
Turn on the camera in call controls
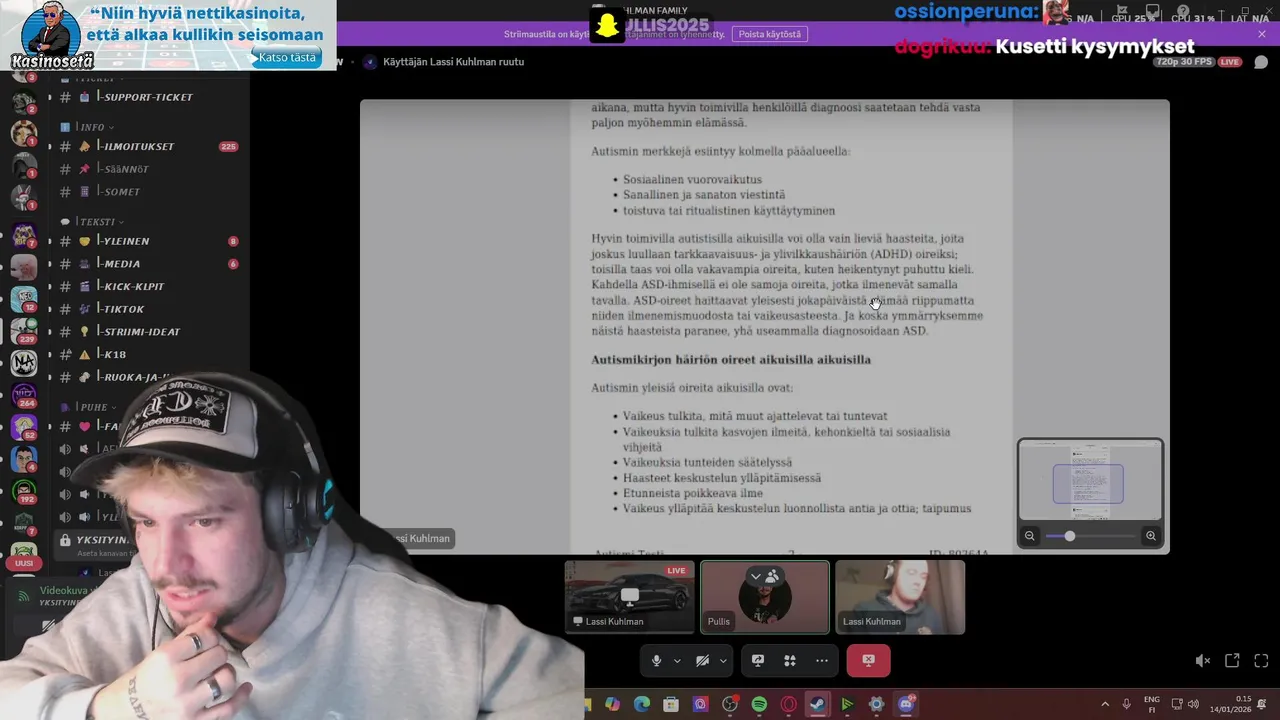click(x=702, y=660)
